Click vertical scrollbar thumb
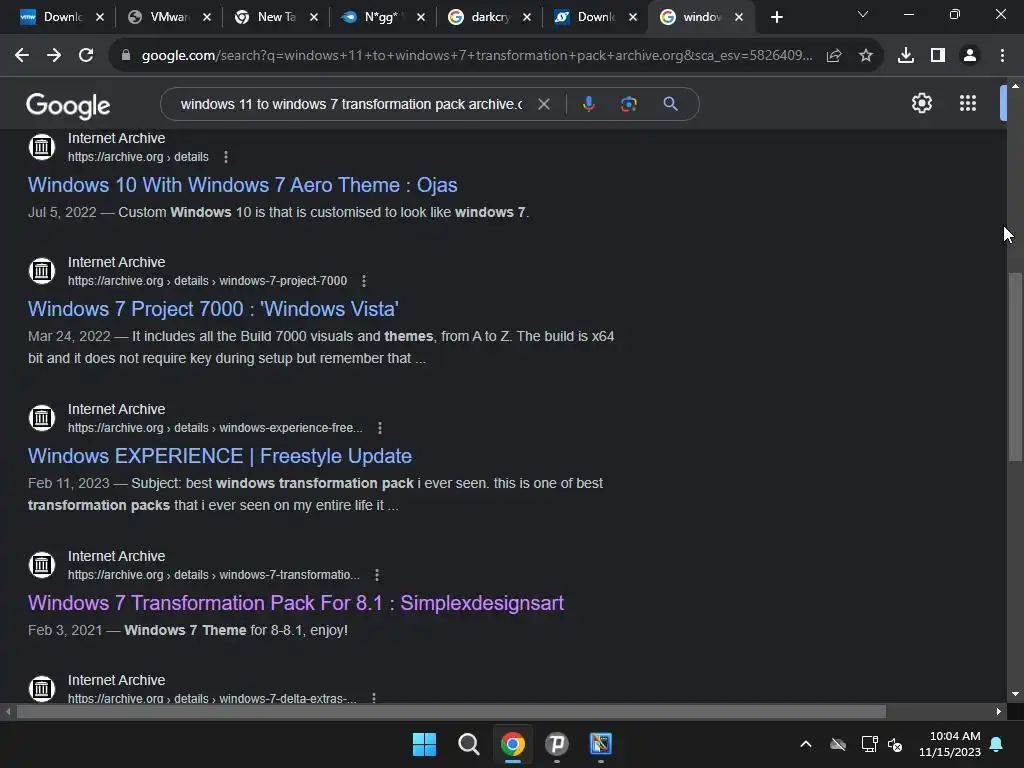Viewport: 1024px width, 768px height. coord(1015,367)
